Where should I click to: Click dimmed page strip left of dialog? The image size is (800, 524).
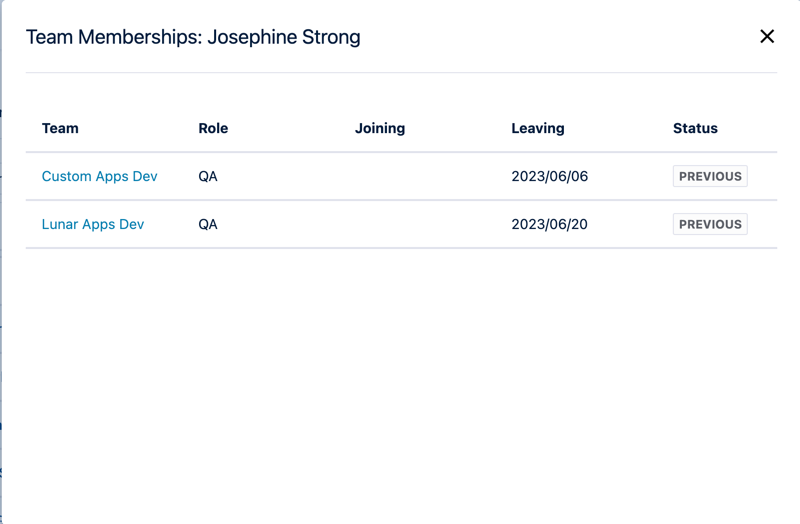[1, 300]
